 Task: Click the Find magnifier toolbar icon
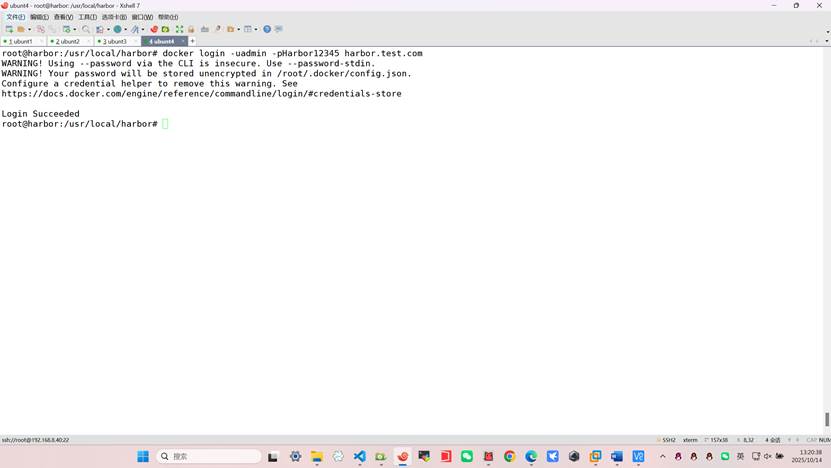(86, 29)
